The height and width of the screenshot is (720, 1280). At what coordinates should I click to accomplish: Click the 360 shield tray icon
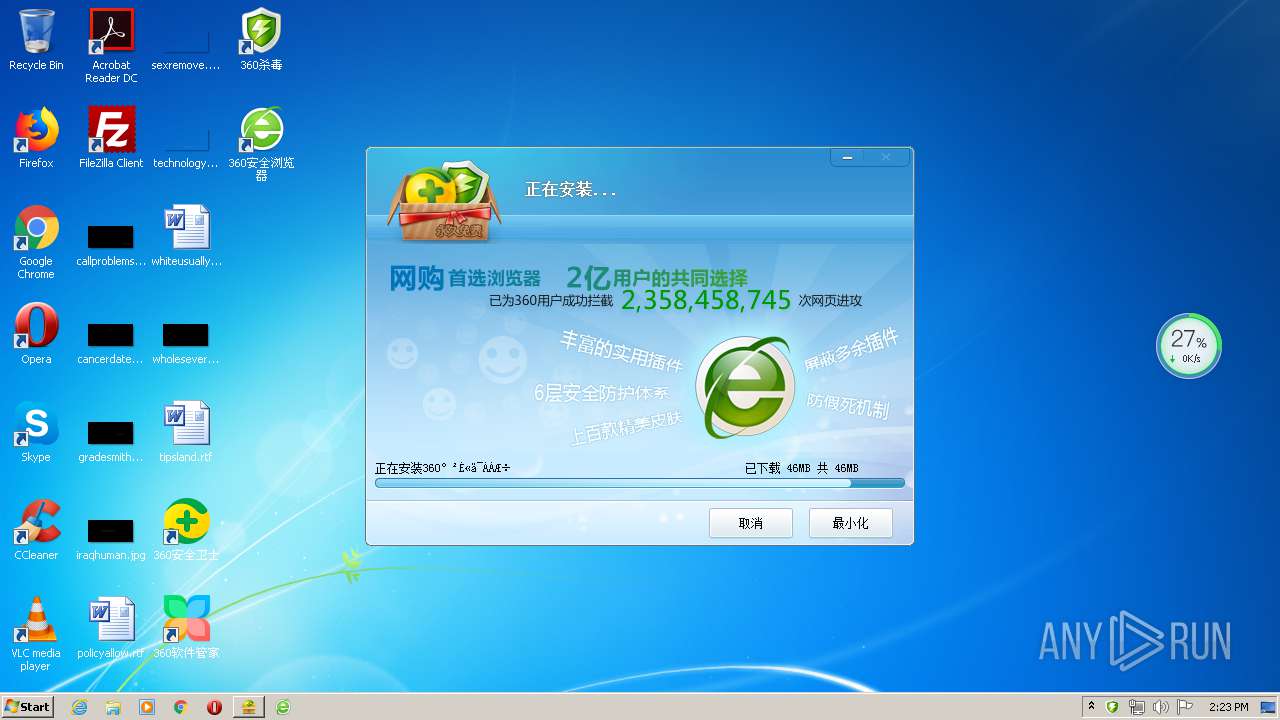pos(1112,707)
